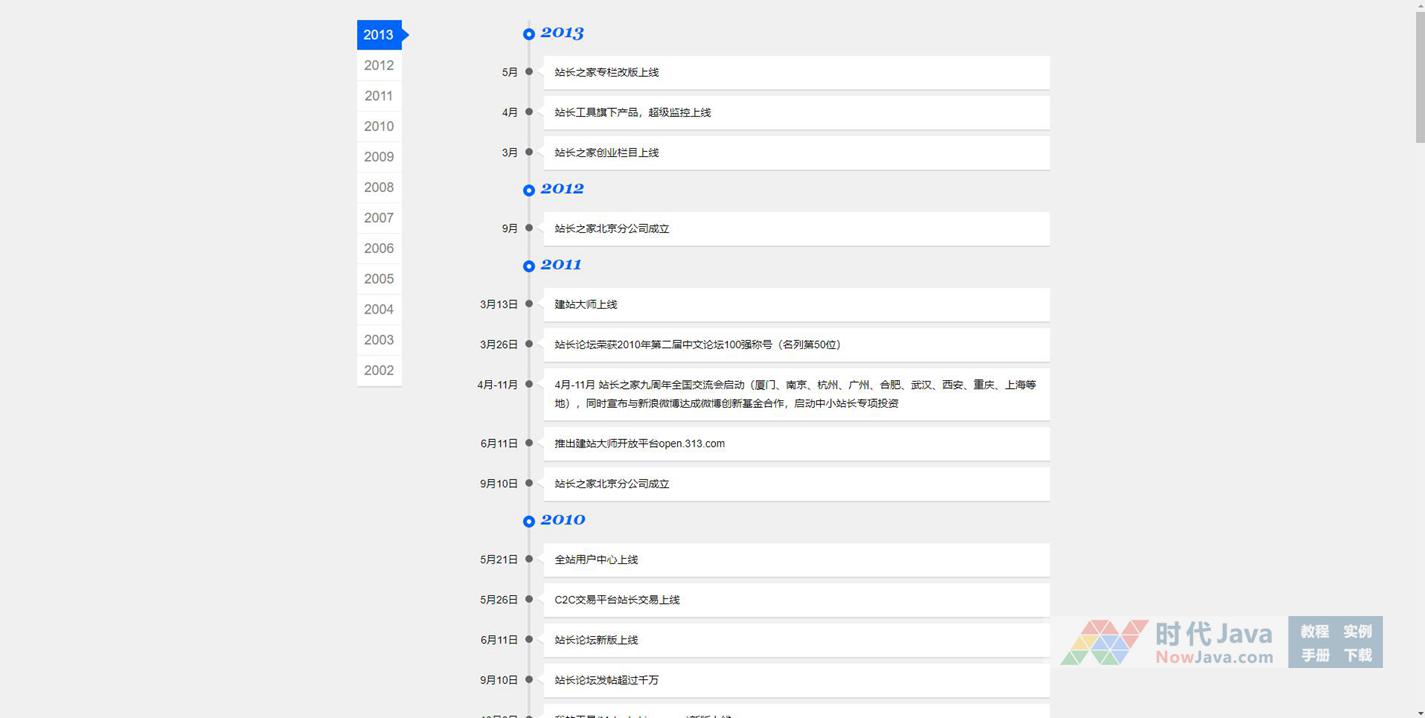Collapse the 2011 year heading

tap(561, 265)
